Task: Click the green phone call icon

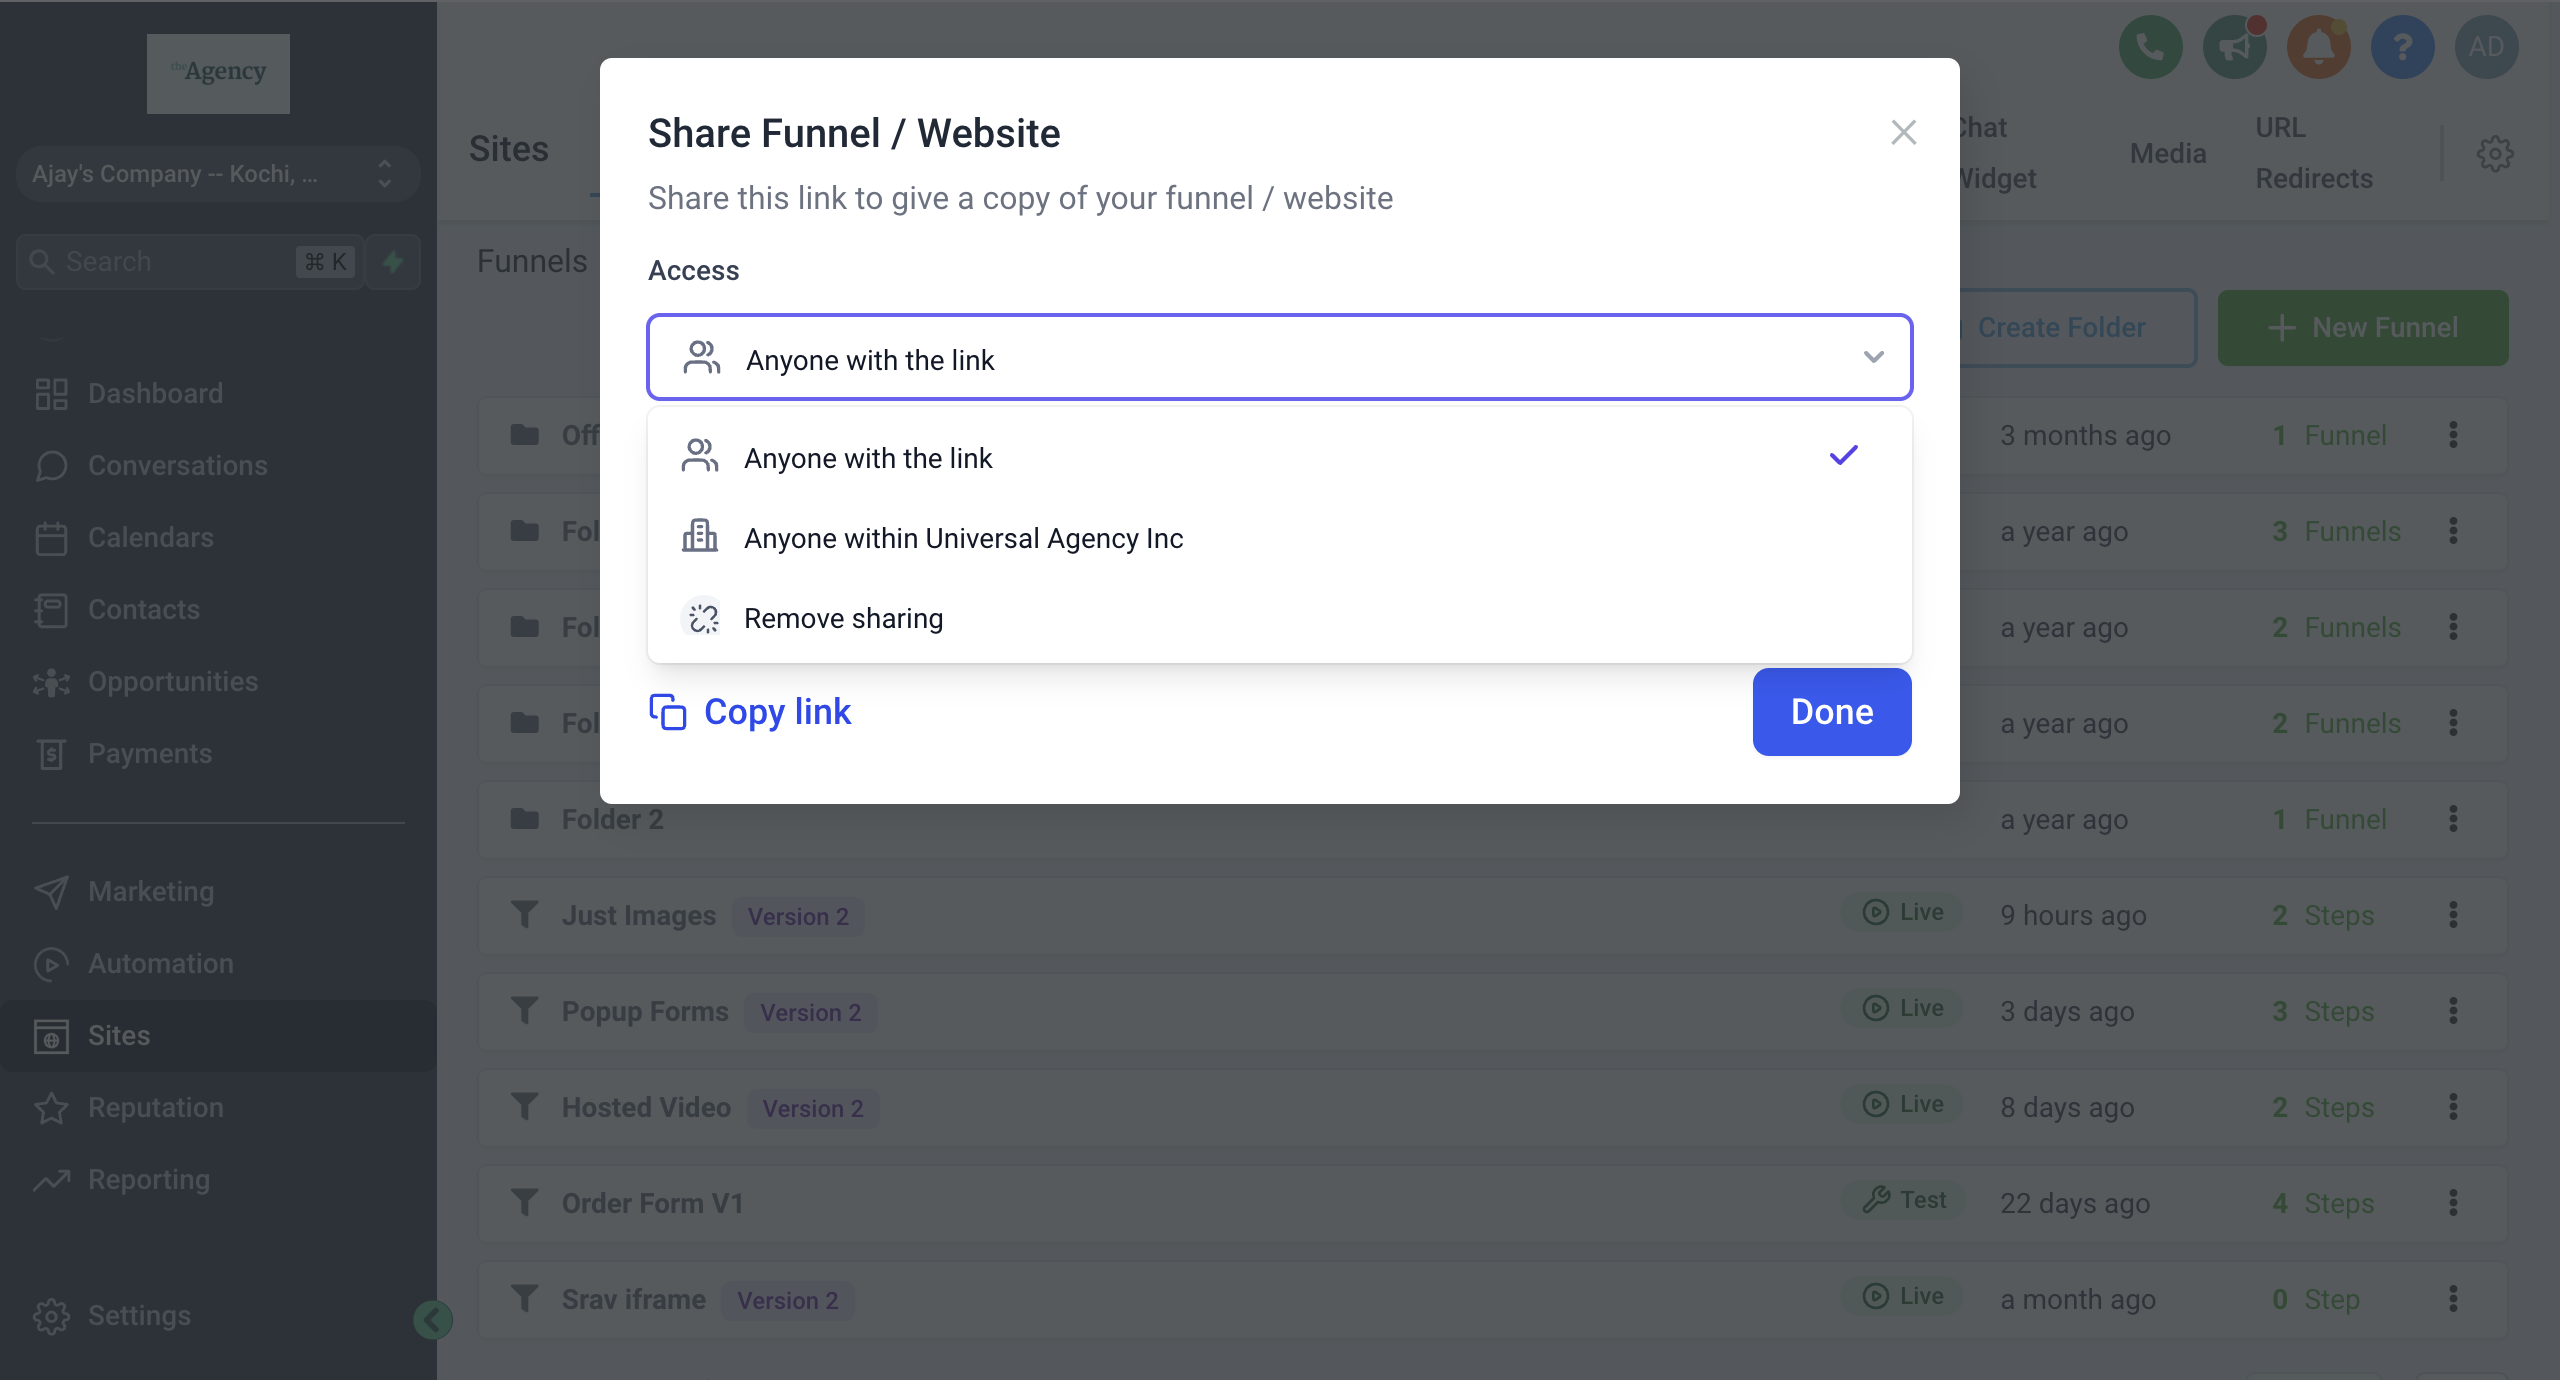Action: tap(2150, 47)
